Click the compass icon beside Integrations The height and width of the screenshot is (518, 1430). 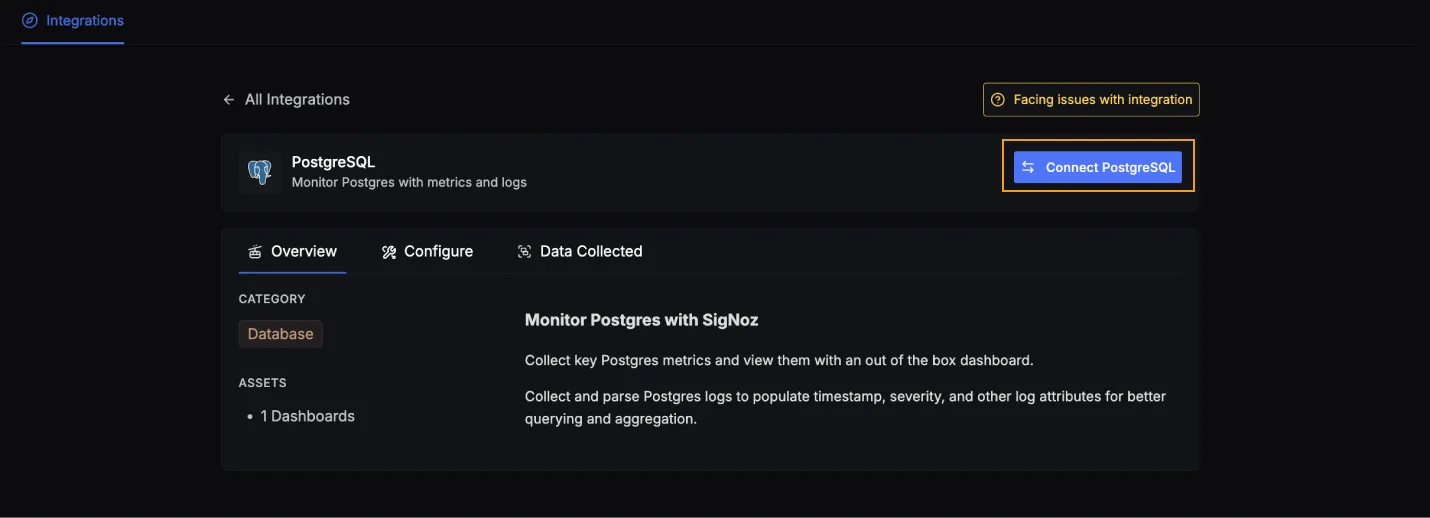click(30, 20)
